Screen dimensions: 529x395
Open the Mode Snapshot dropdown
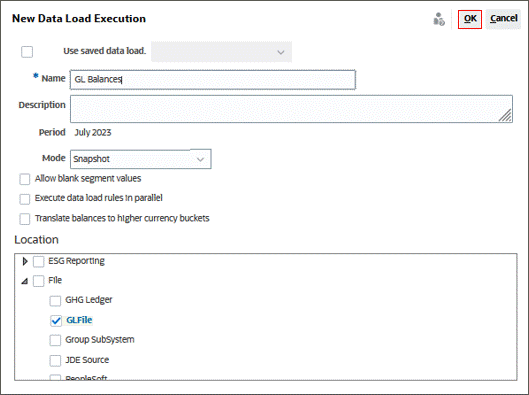[141, 159]
